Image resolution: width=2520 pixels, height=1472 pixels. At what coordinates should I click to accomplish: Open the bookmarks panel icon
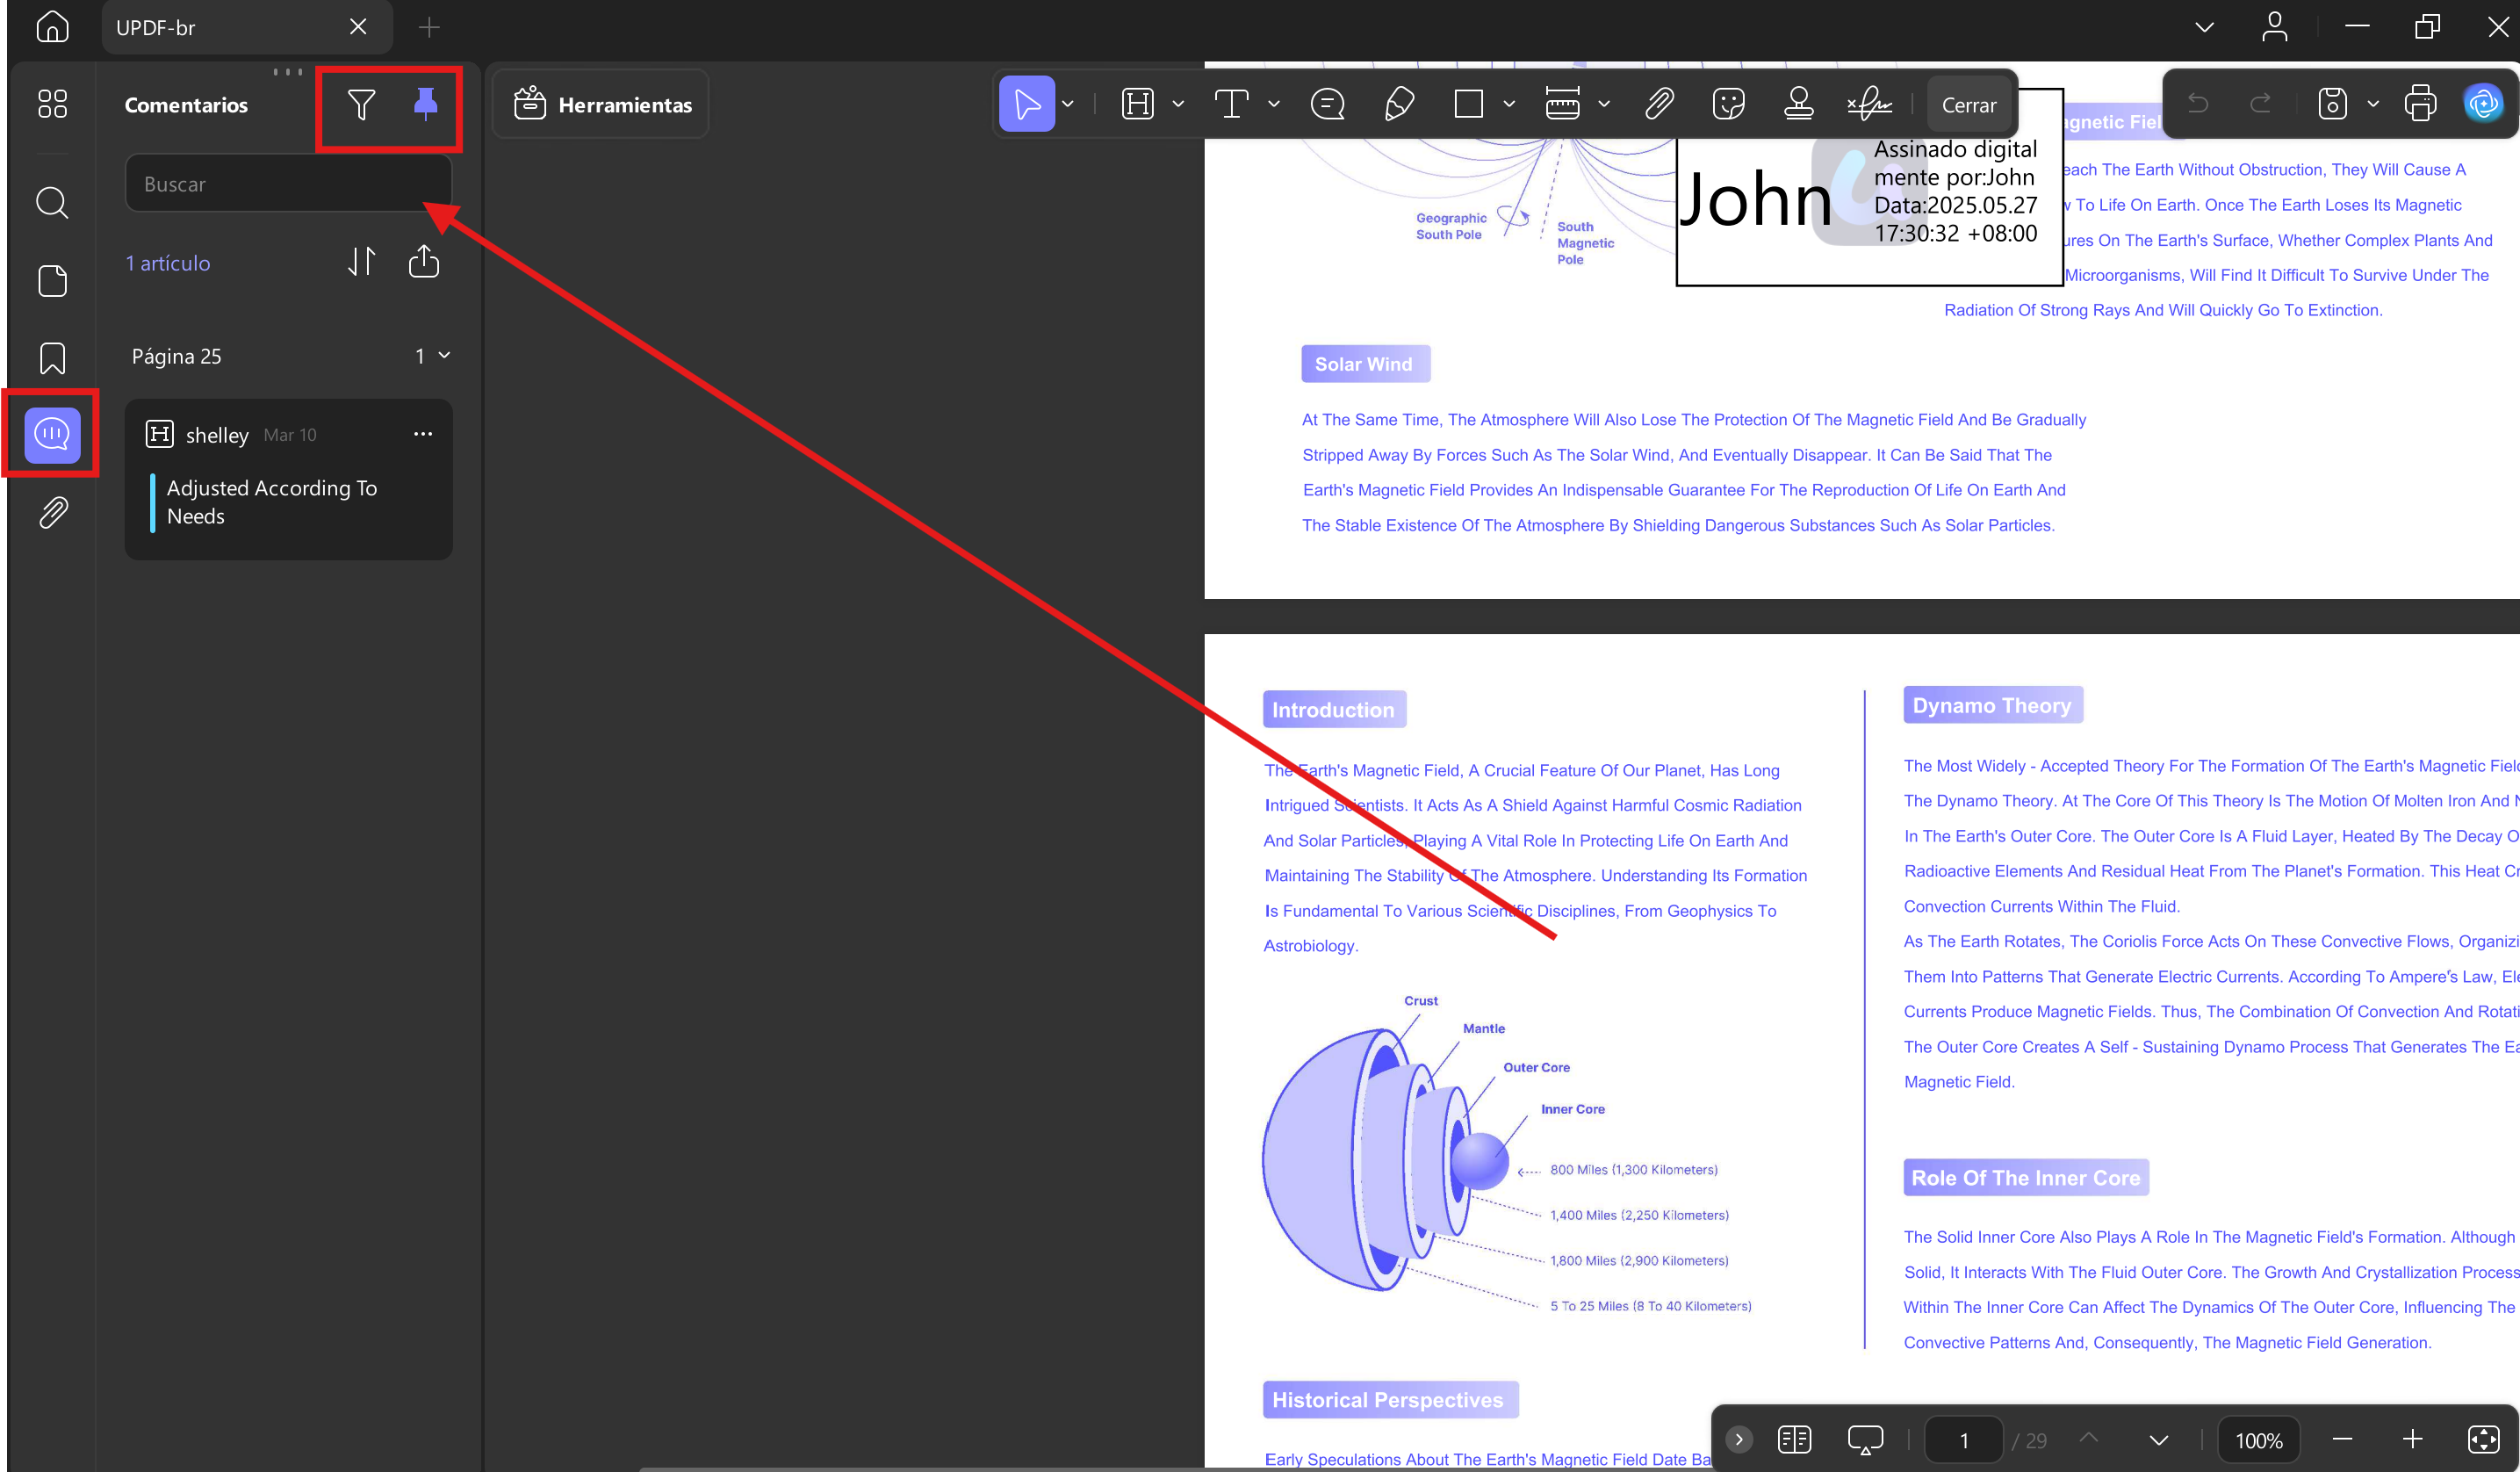coord(52,358)
